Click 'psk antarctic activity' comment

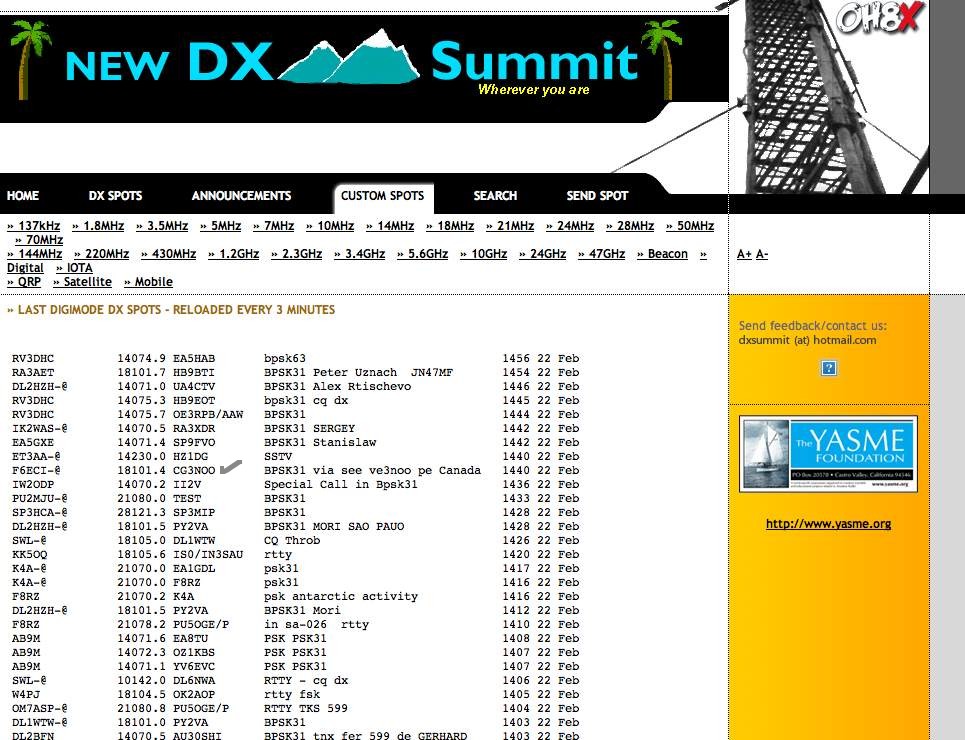click(340, 597)
